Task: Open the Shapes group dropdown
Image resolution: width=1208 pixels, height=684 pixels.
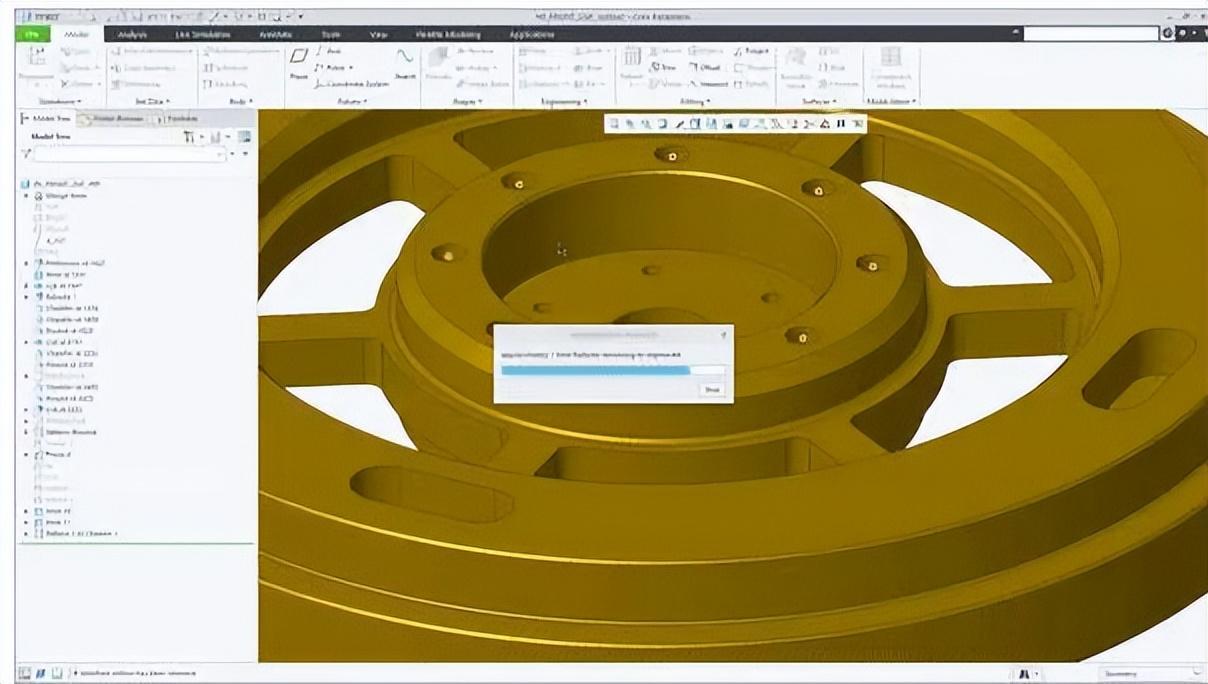Action: point(466,101)
